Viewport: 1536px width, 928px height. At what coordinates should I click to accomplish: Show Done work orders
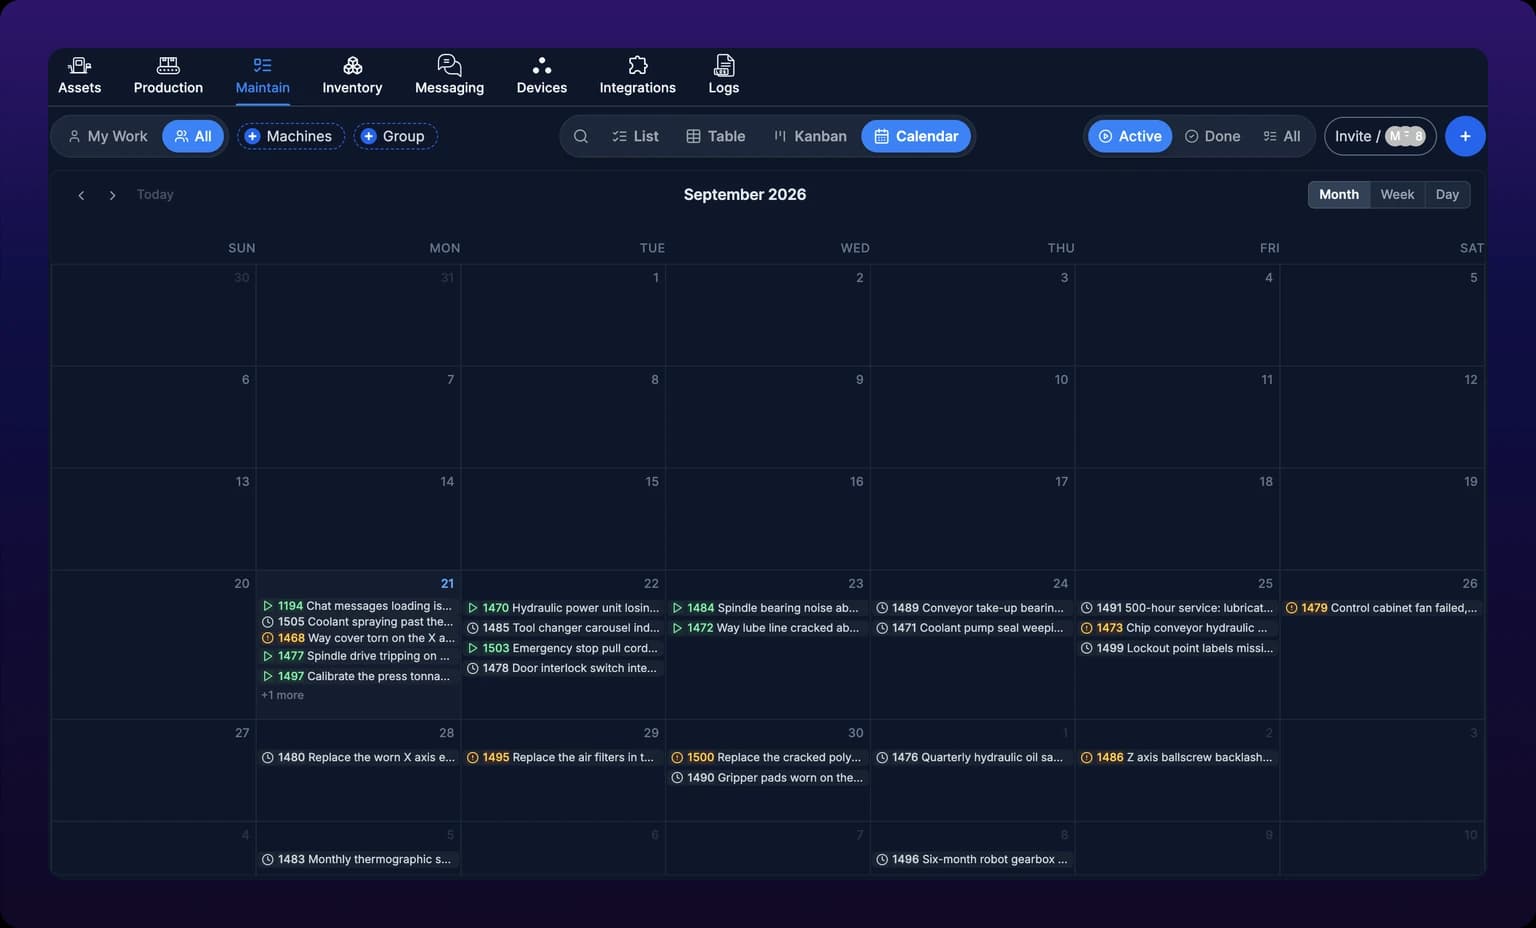pyautogui.click(x=1212, y=136)
